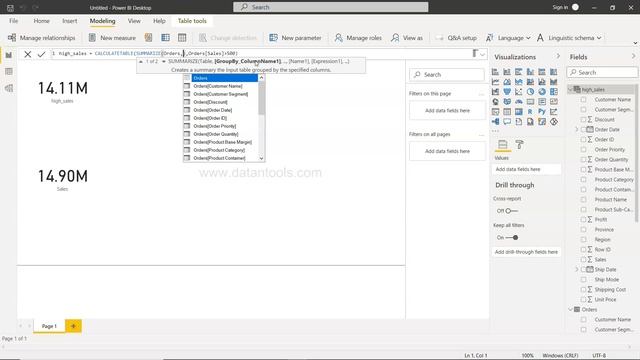Expand the Order Date hierarchy
Image resolution: width=640 pixels, height=360 pixels.
pos(577,129)
